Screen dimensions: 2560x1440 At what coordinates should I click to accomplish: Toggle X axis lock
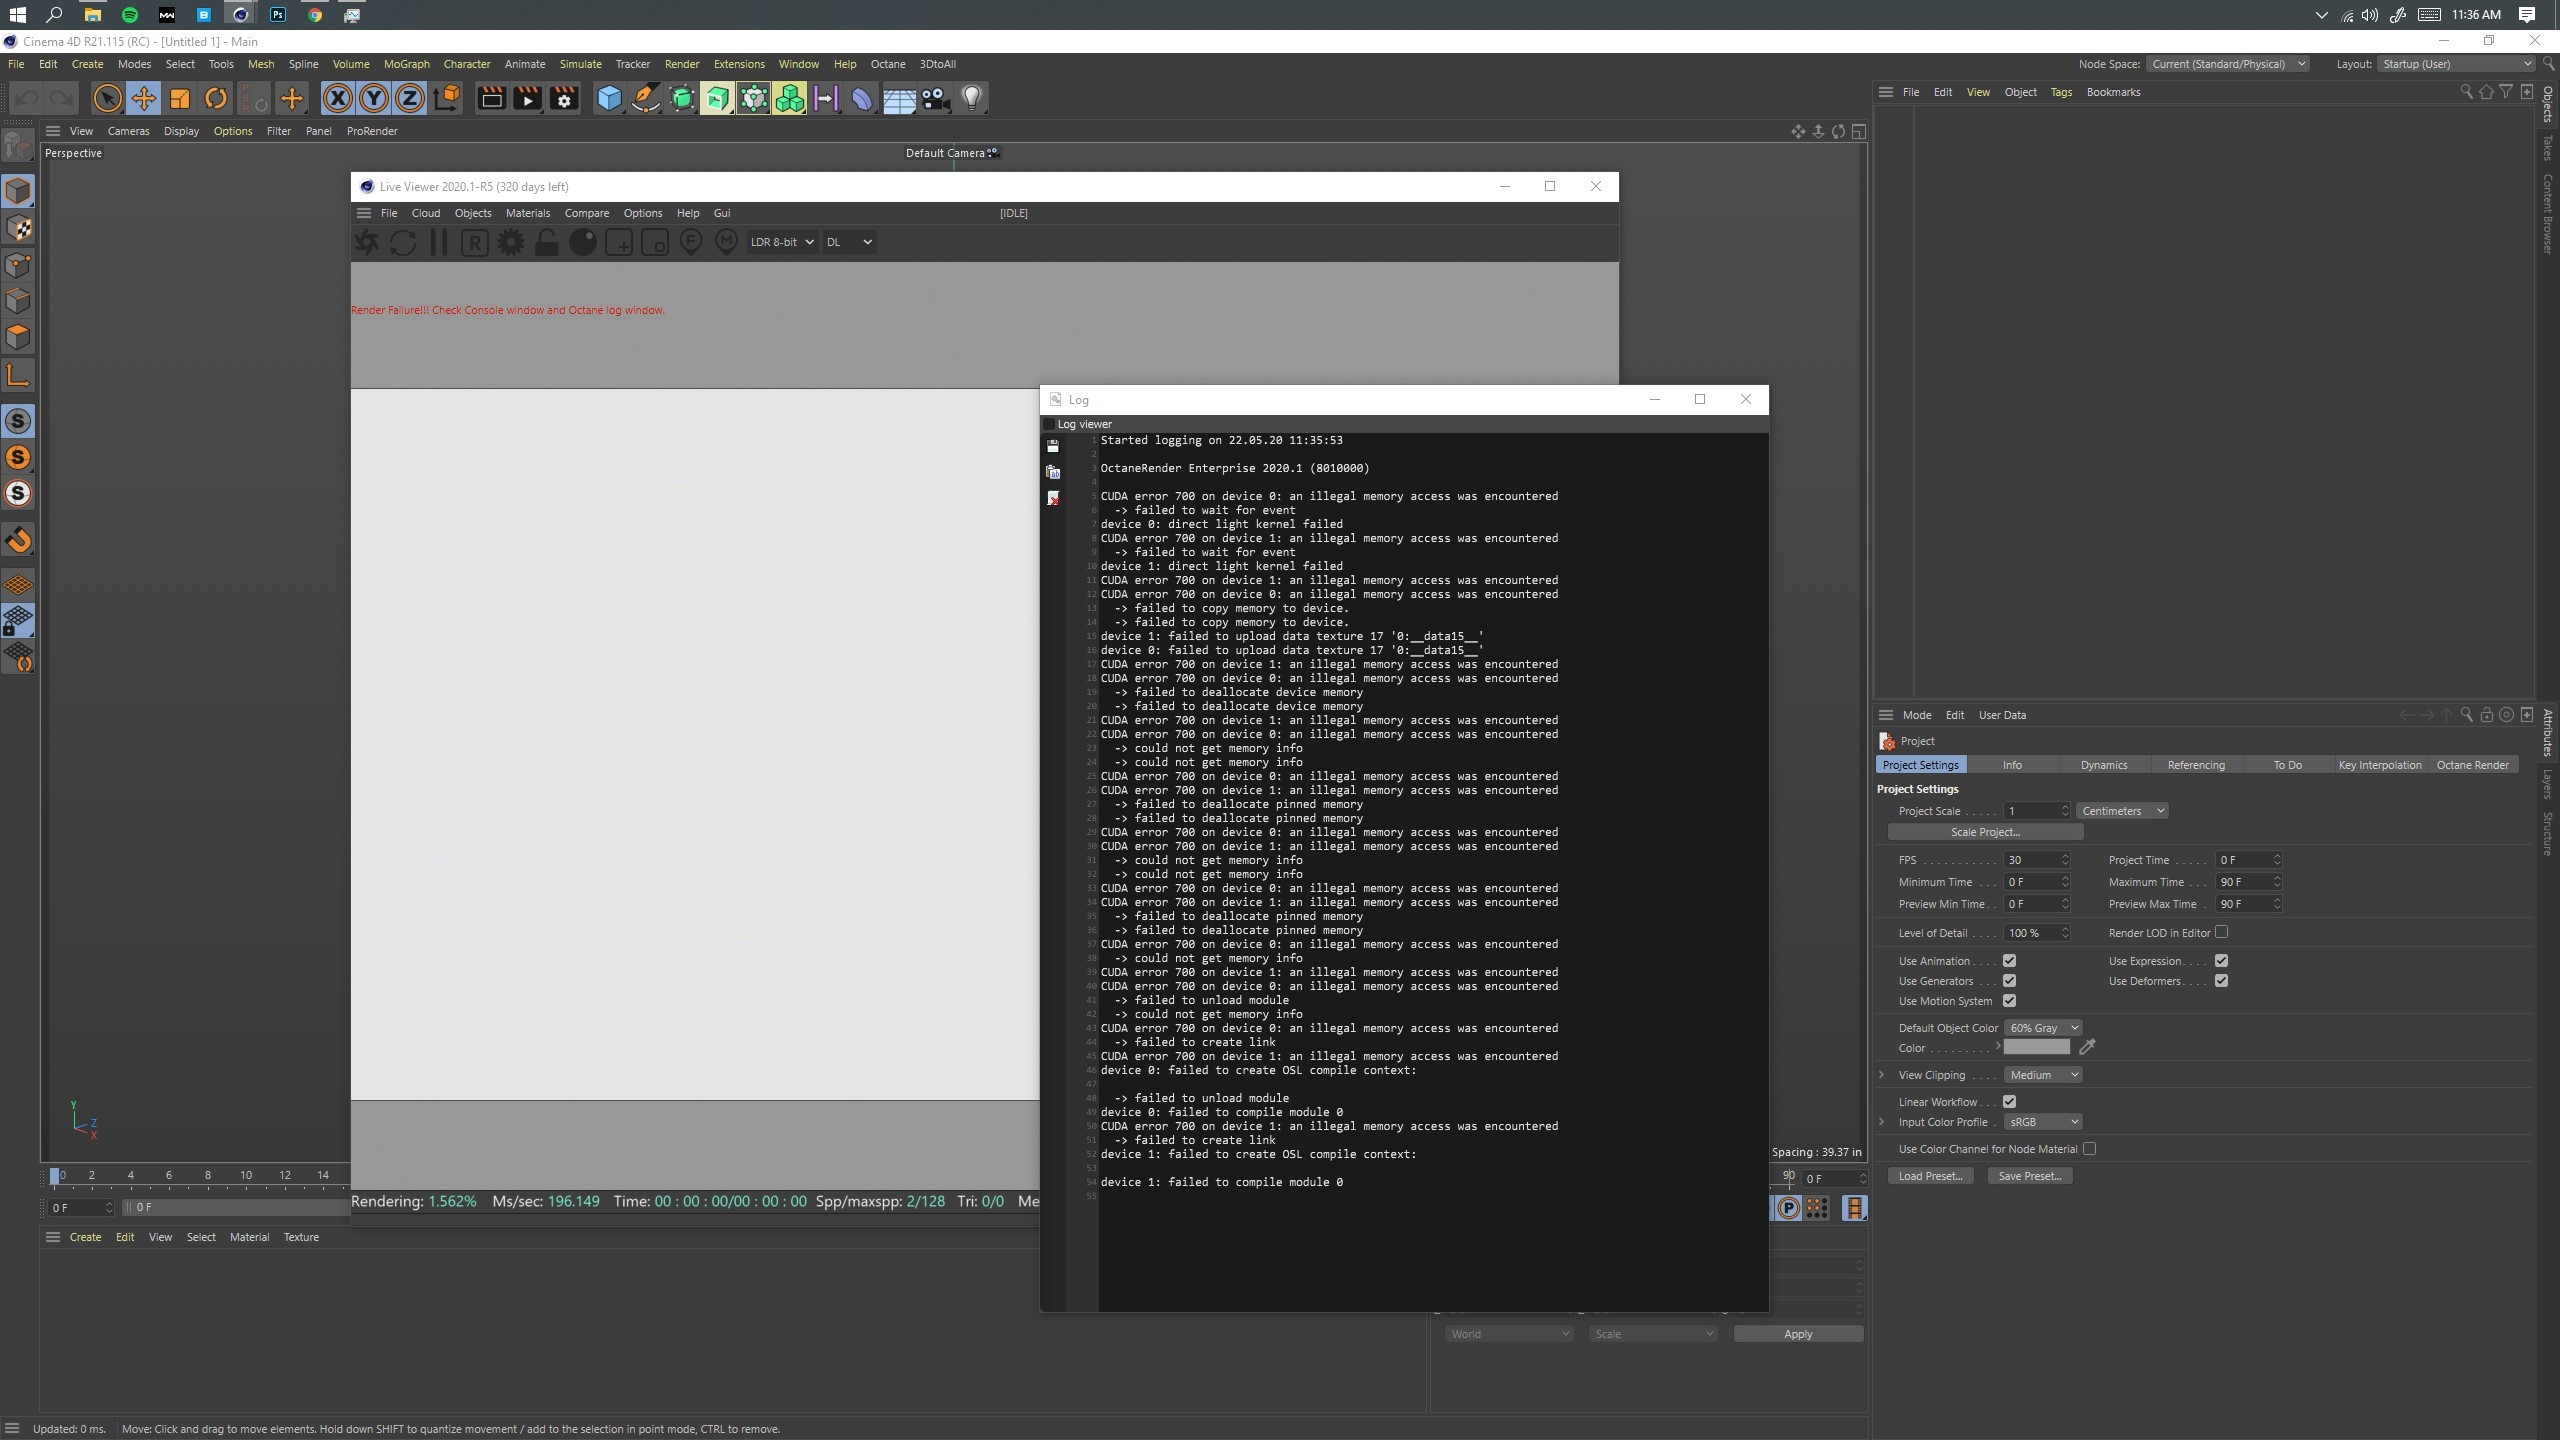coord(338,98)
